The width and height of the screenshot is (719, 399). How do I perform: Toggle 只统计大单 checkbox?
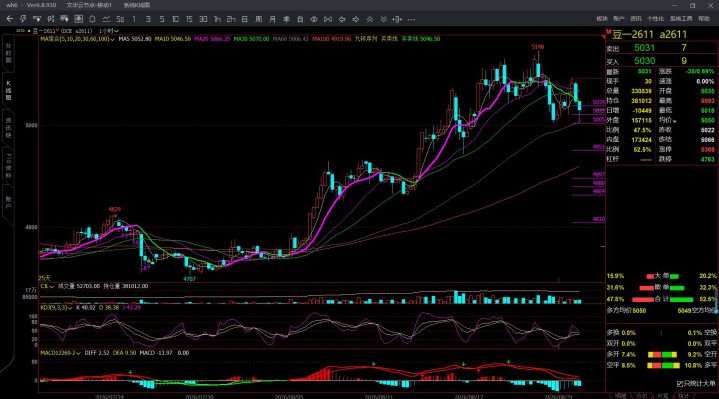(680, 383)
